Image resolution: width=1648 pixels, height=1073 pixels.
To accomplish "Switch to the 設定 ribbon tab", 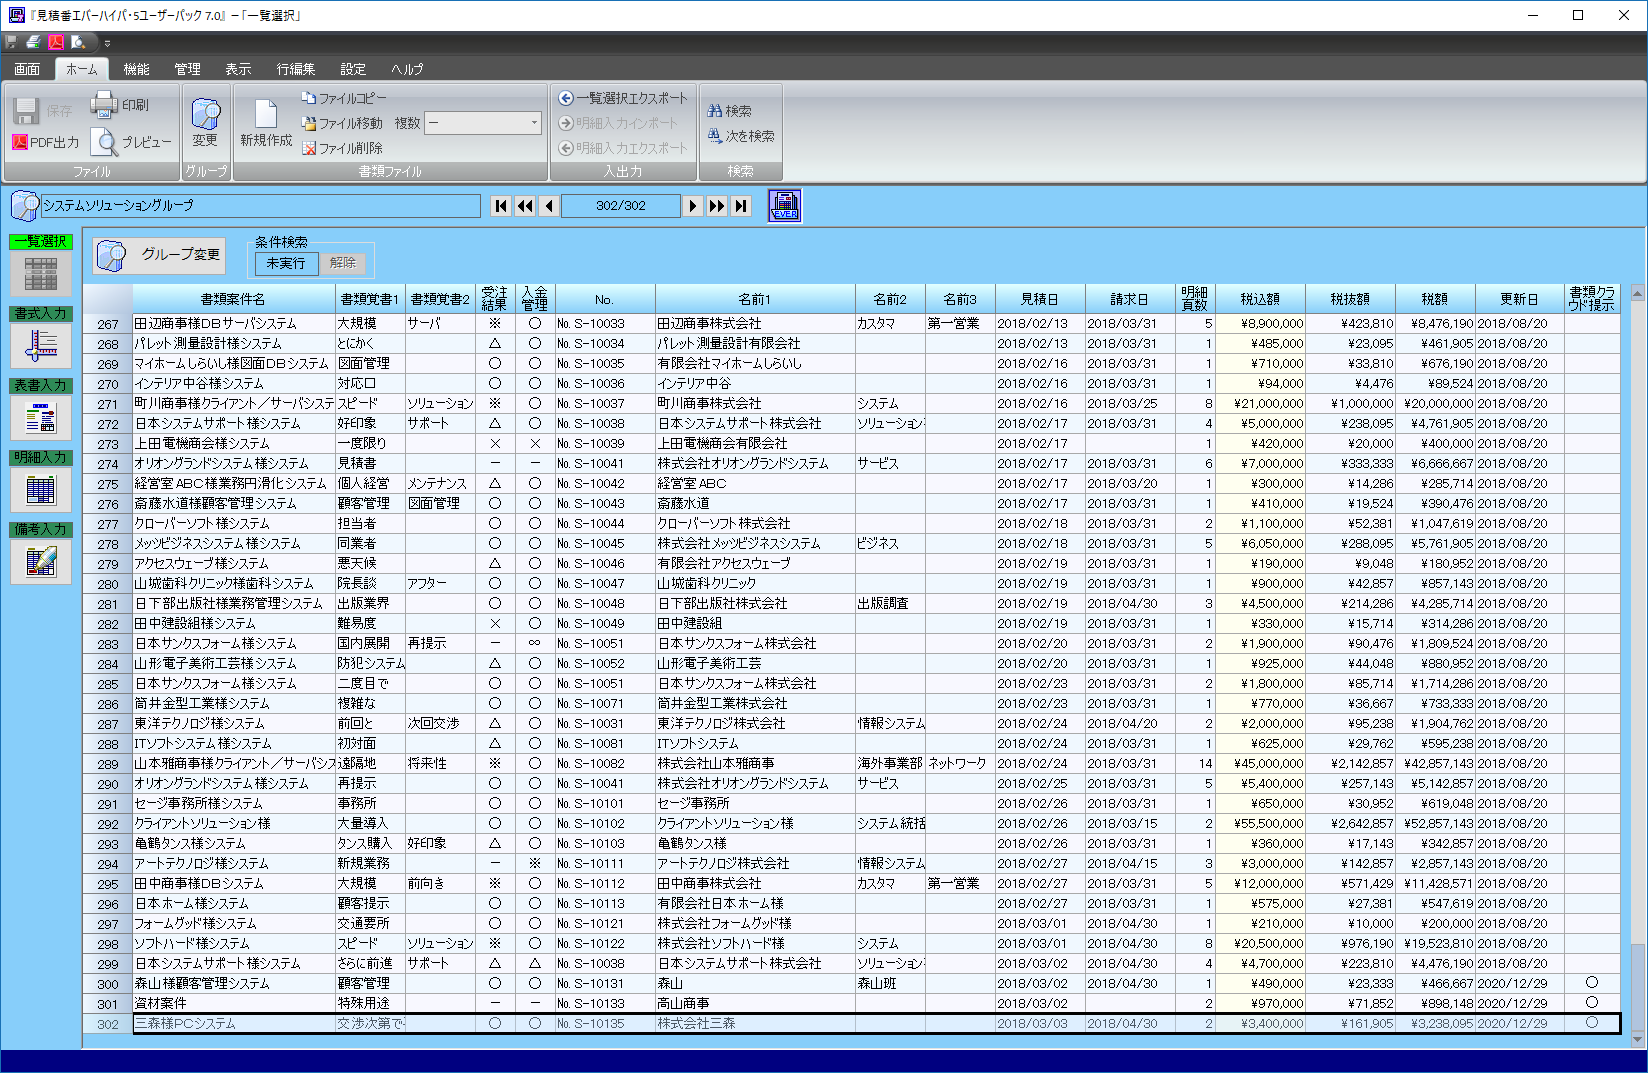I will (353, 69).
